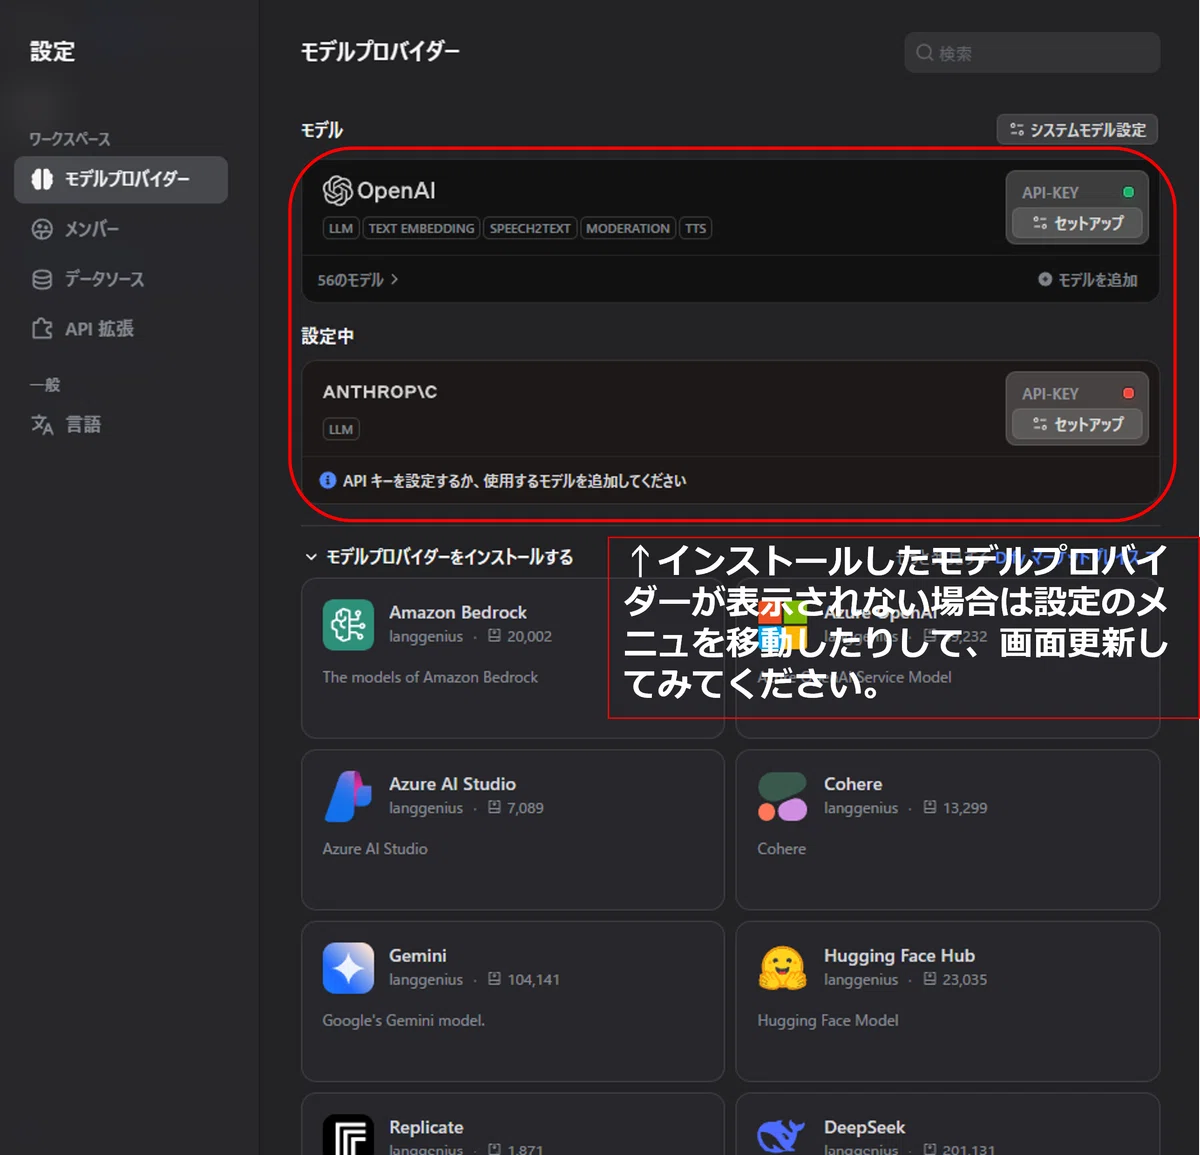Open the Amazon Bedrock plugin card title

(x=458, y=612)
